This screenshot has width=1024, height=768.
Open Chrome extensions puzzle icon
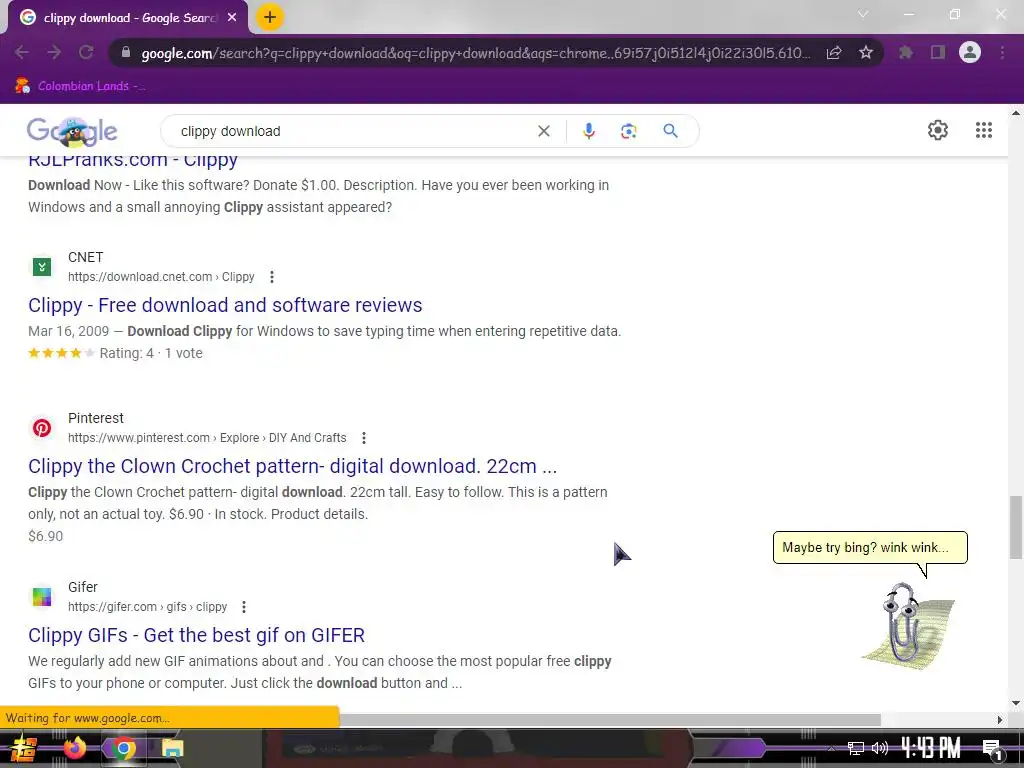906,52
